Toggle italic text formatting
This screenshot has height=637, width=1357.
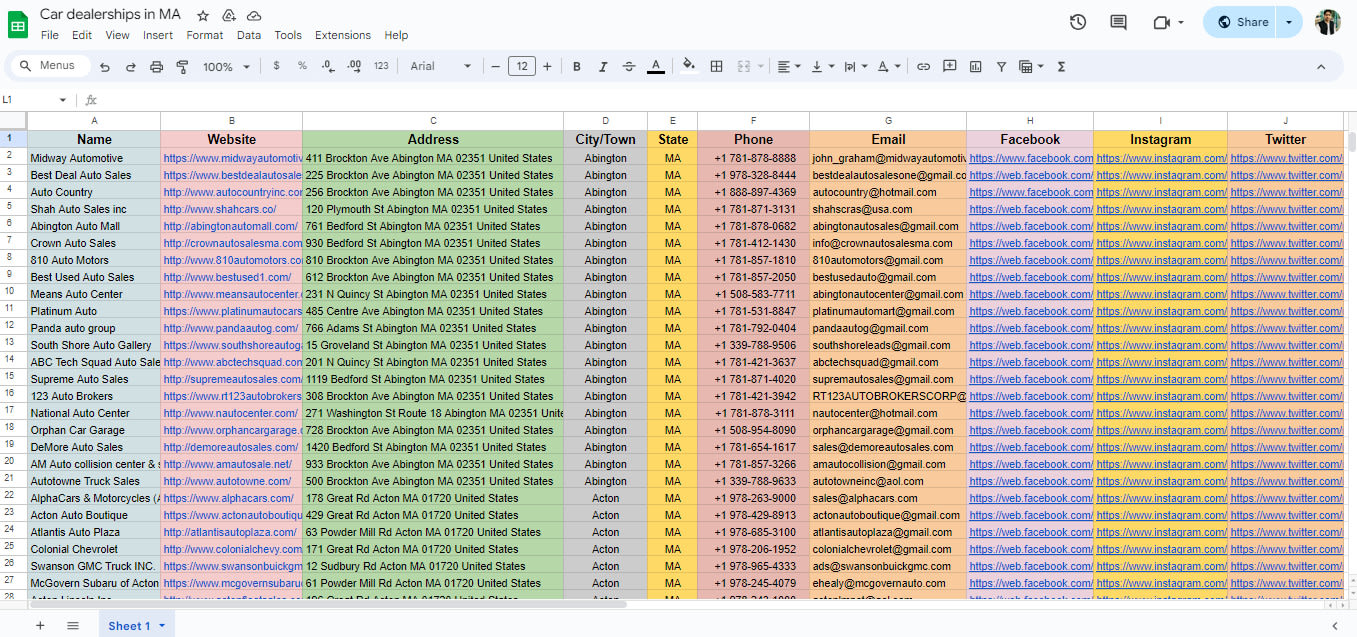603,67
